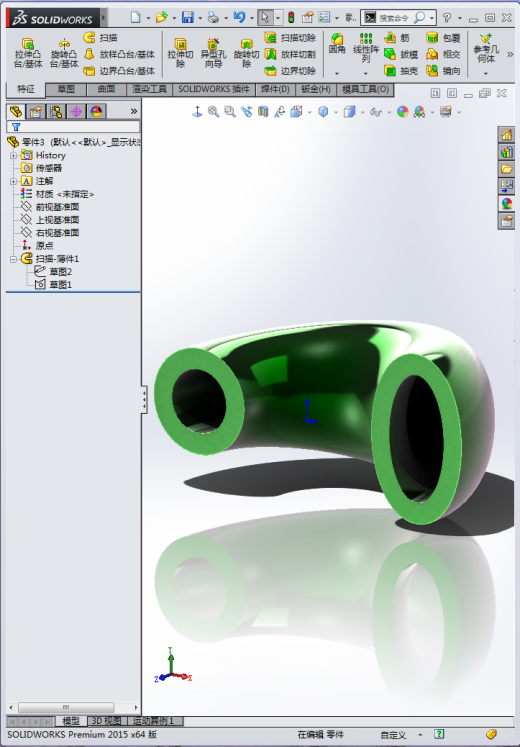Click the Boundary Cut tool (边界切除)

[290, 71]
